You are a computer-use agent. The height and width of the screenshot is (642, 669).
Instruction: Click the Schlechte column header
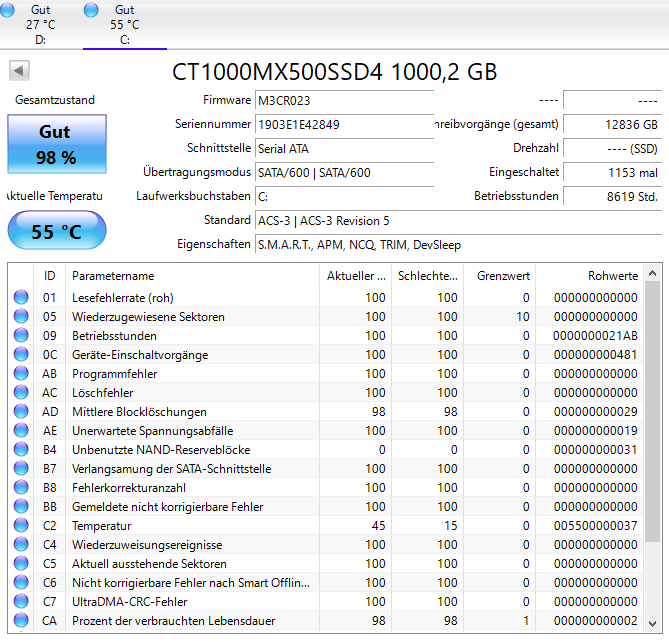click(x=428, y=276)
